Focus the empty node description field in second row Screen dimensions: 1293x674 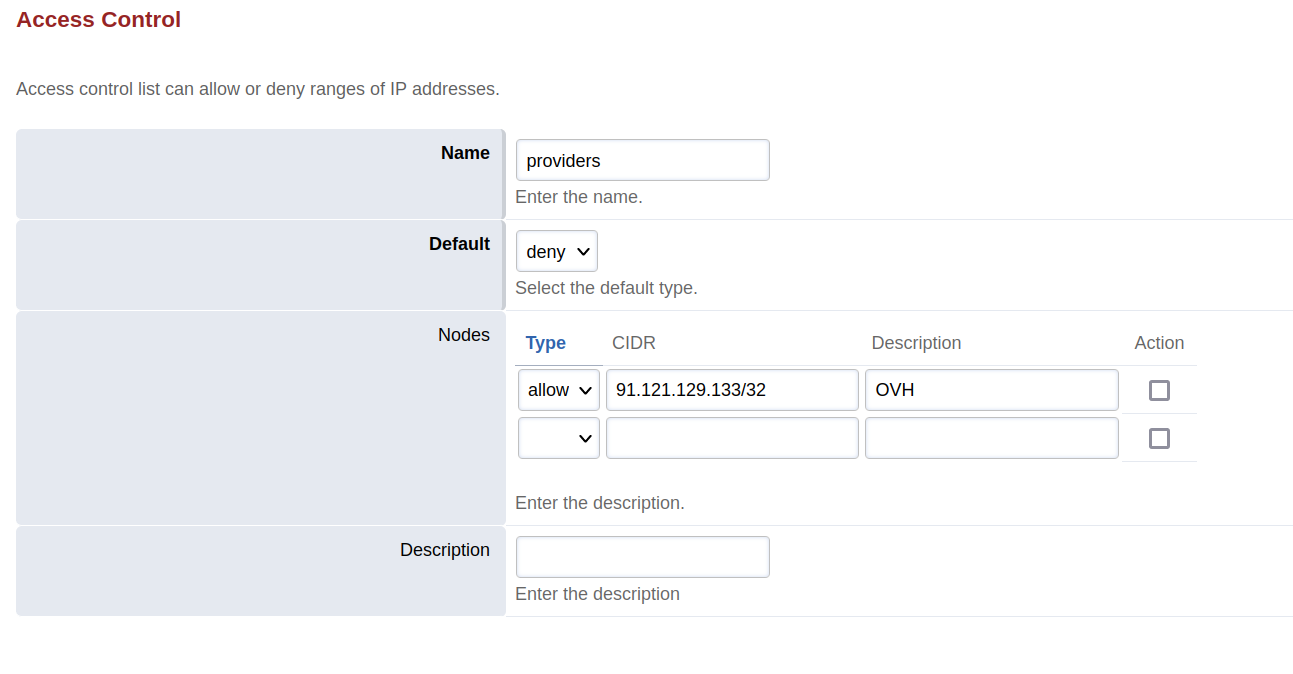coord(990,438)
